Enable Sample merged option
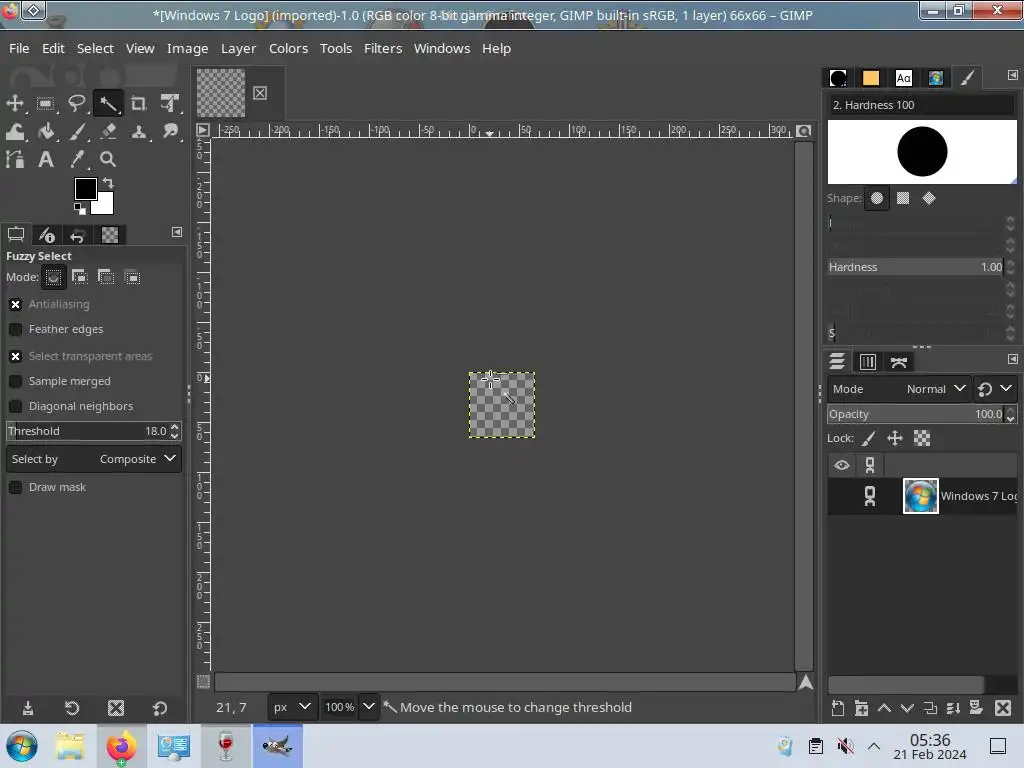1024x768 pixels. coord(16,381)
